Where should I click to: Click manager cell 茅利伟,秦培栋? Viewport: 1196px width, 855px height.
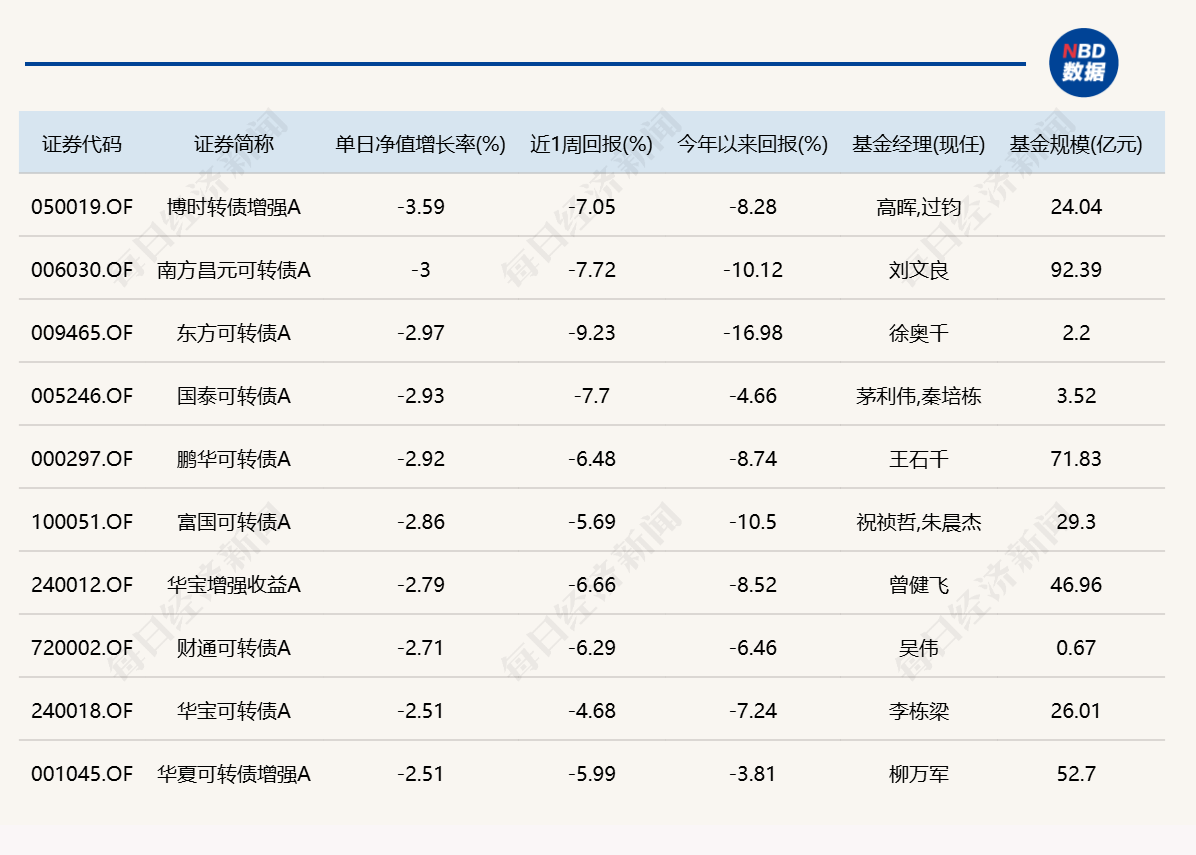[918, 396]
